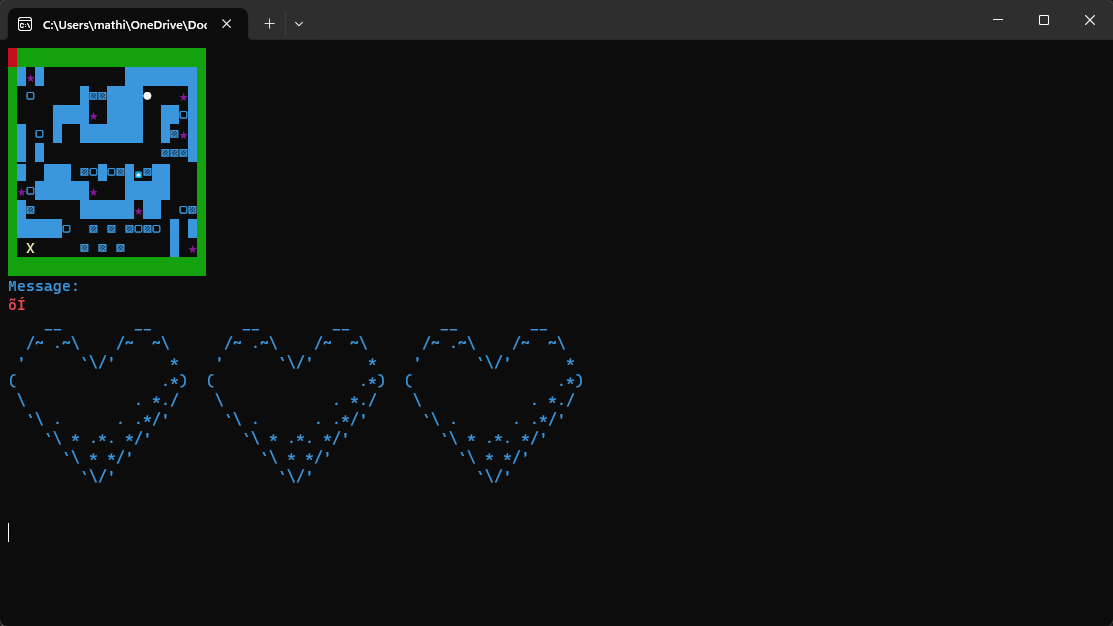The width and height of the screenshot is (1113, 626).
Task: Open the new tab dropdown chevron
Action: click(x=298, y=23)
